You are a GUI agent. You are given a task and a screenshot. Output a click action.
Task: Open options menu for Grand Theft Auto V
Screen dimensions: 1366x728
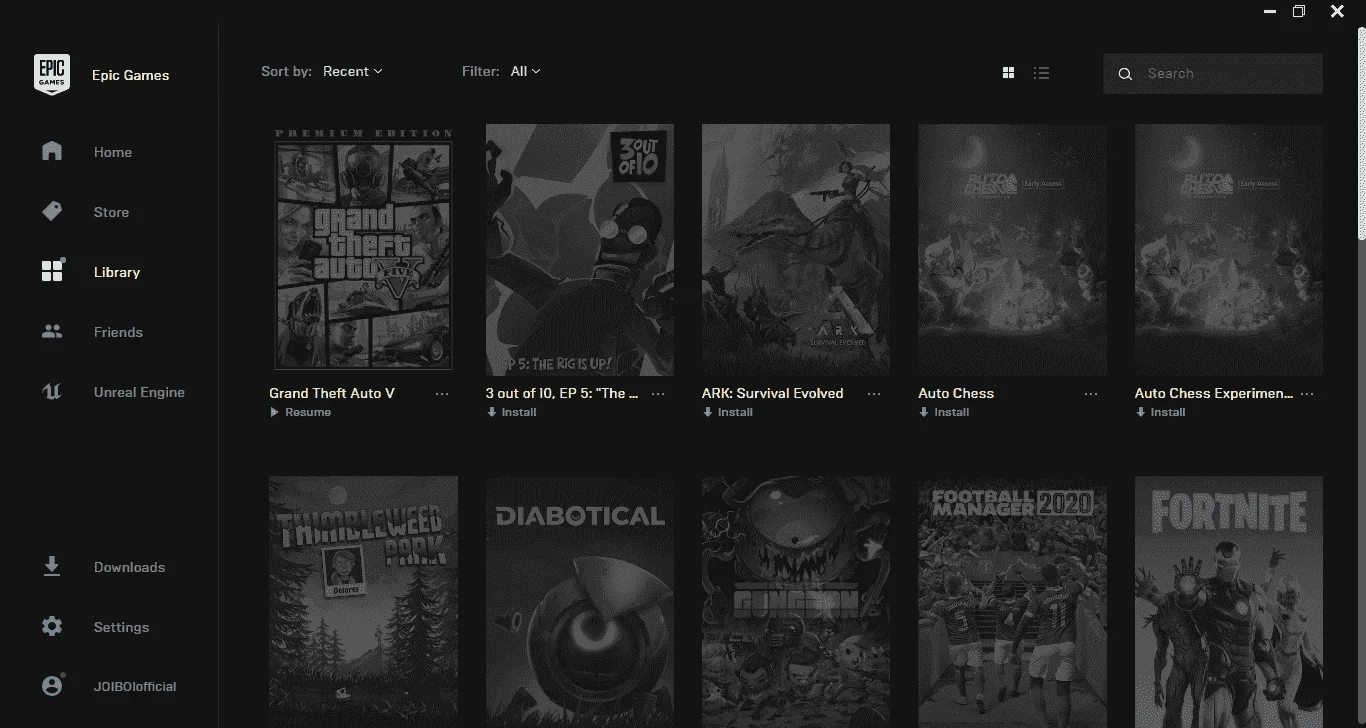[442, 394]
